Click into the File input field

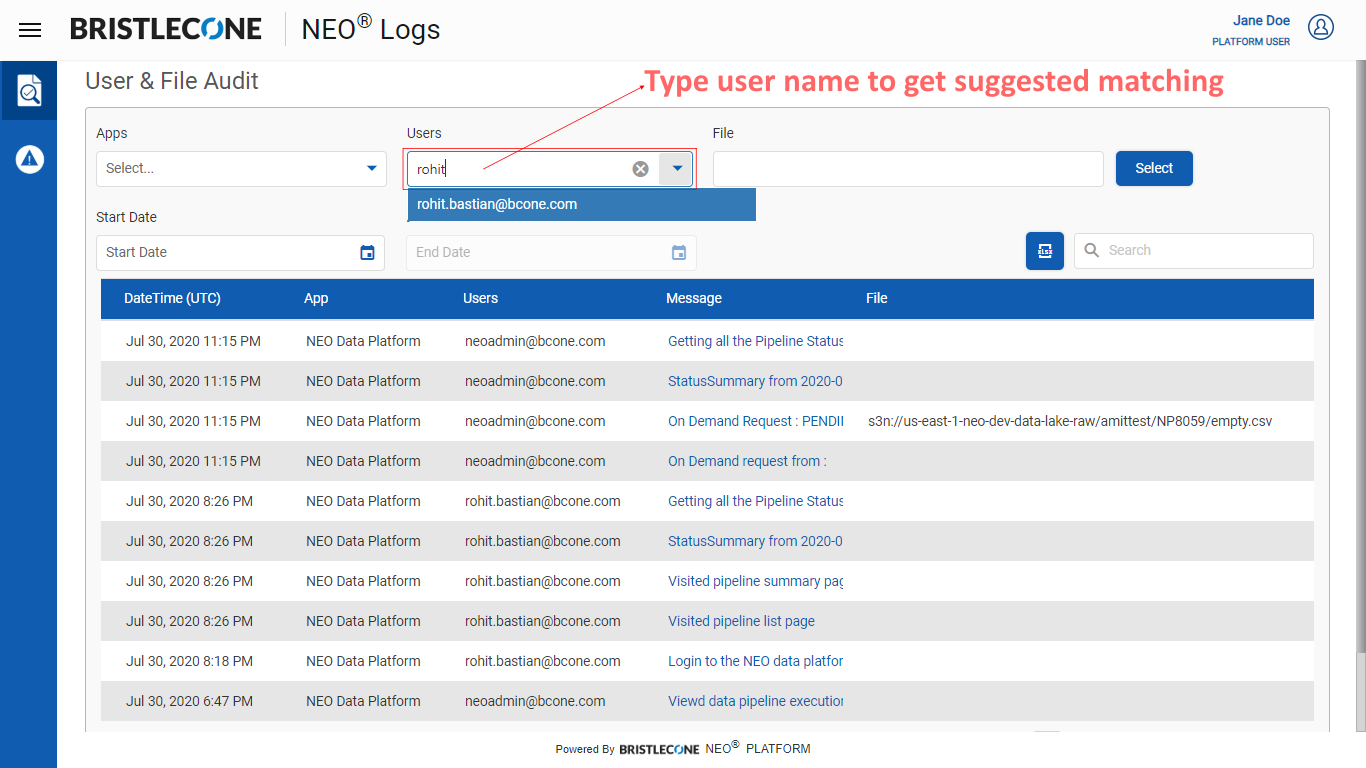coord(907,169)
